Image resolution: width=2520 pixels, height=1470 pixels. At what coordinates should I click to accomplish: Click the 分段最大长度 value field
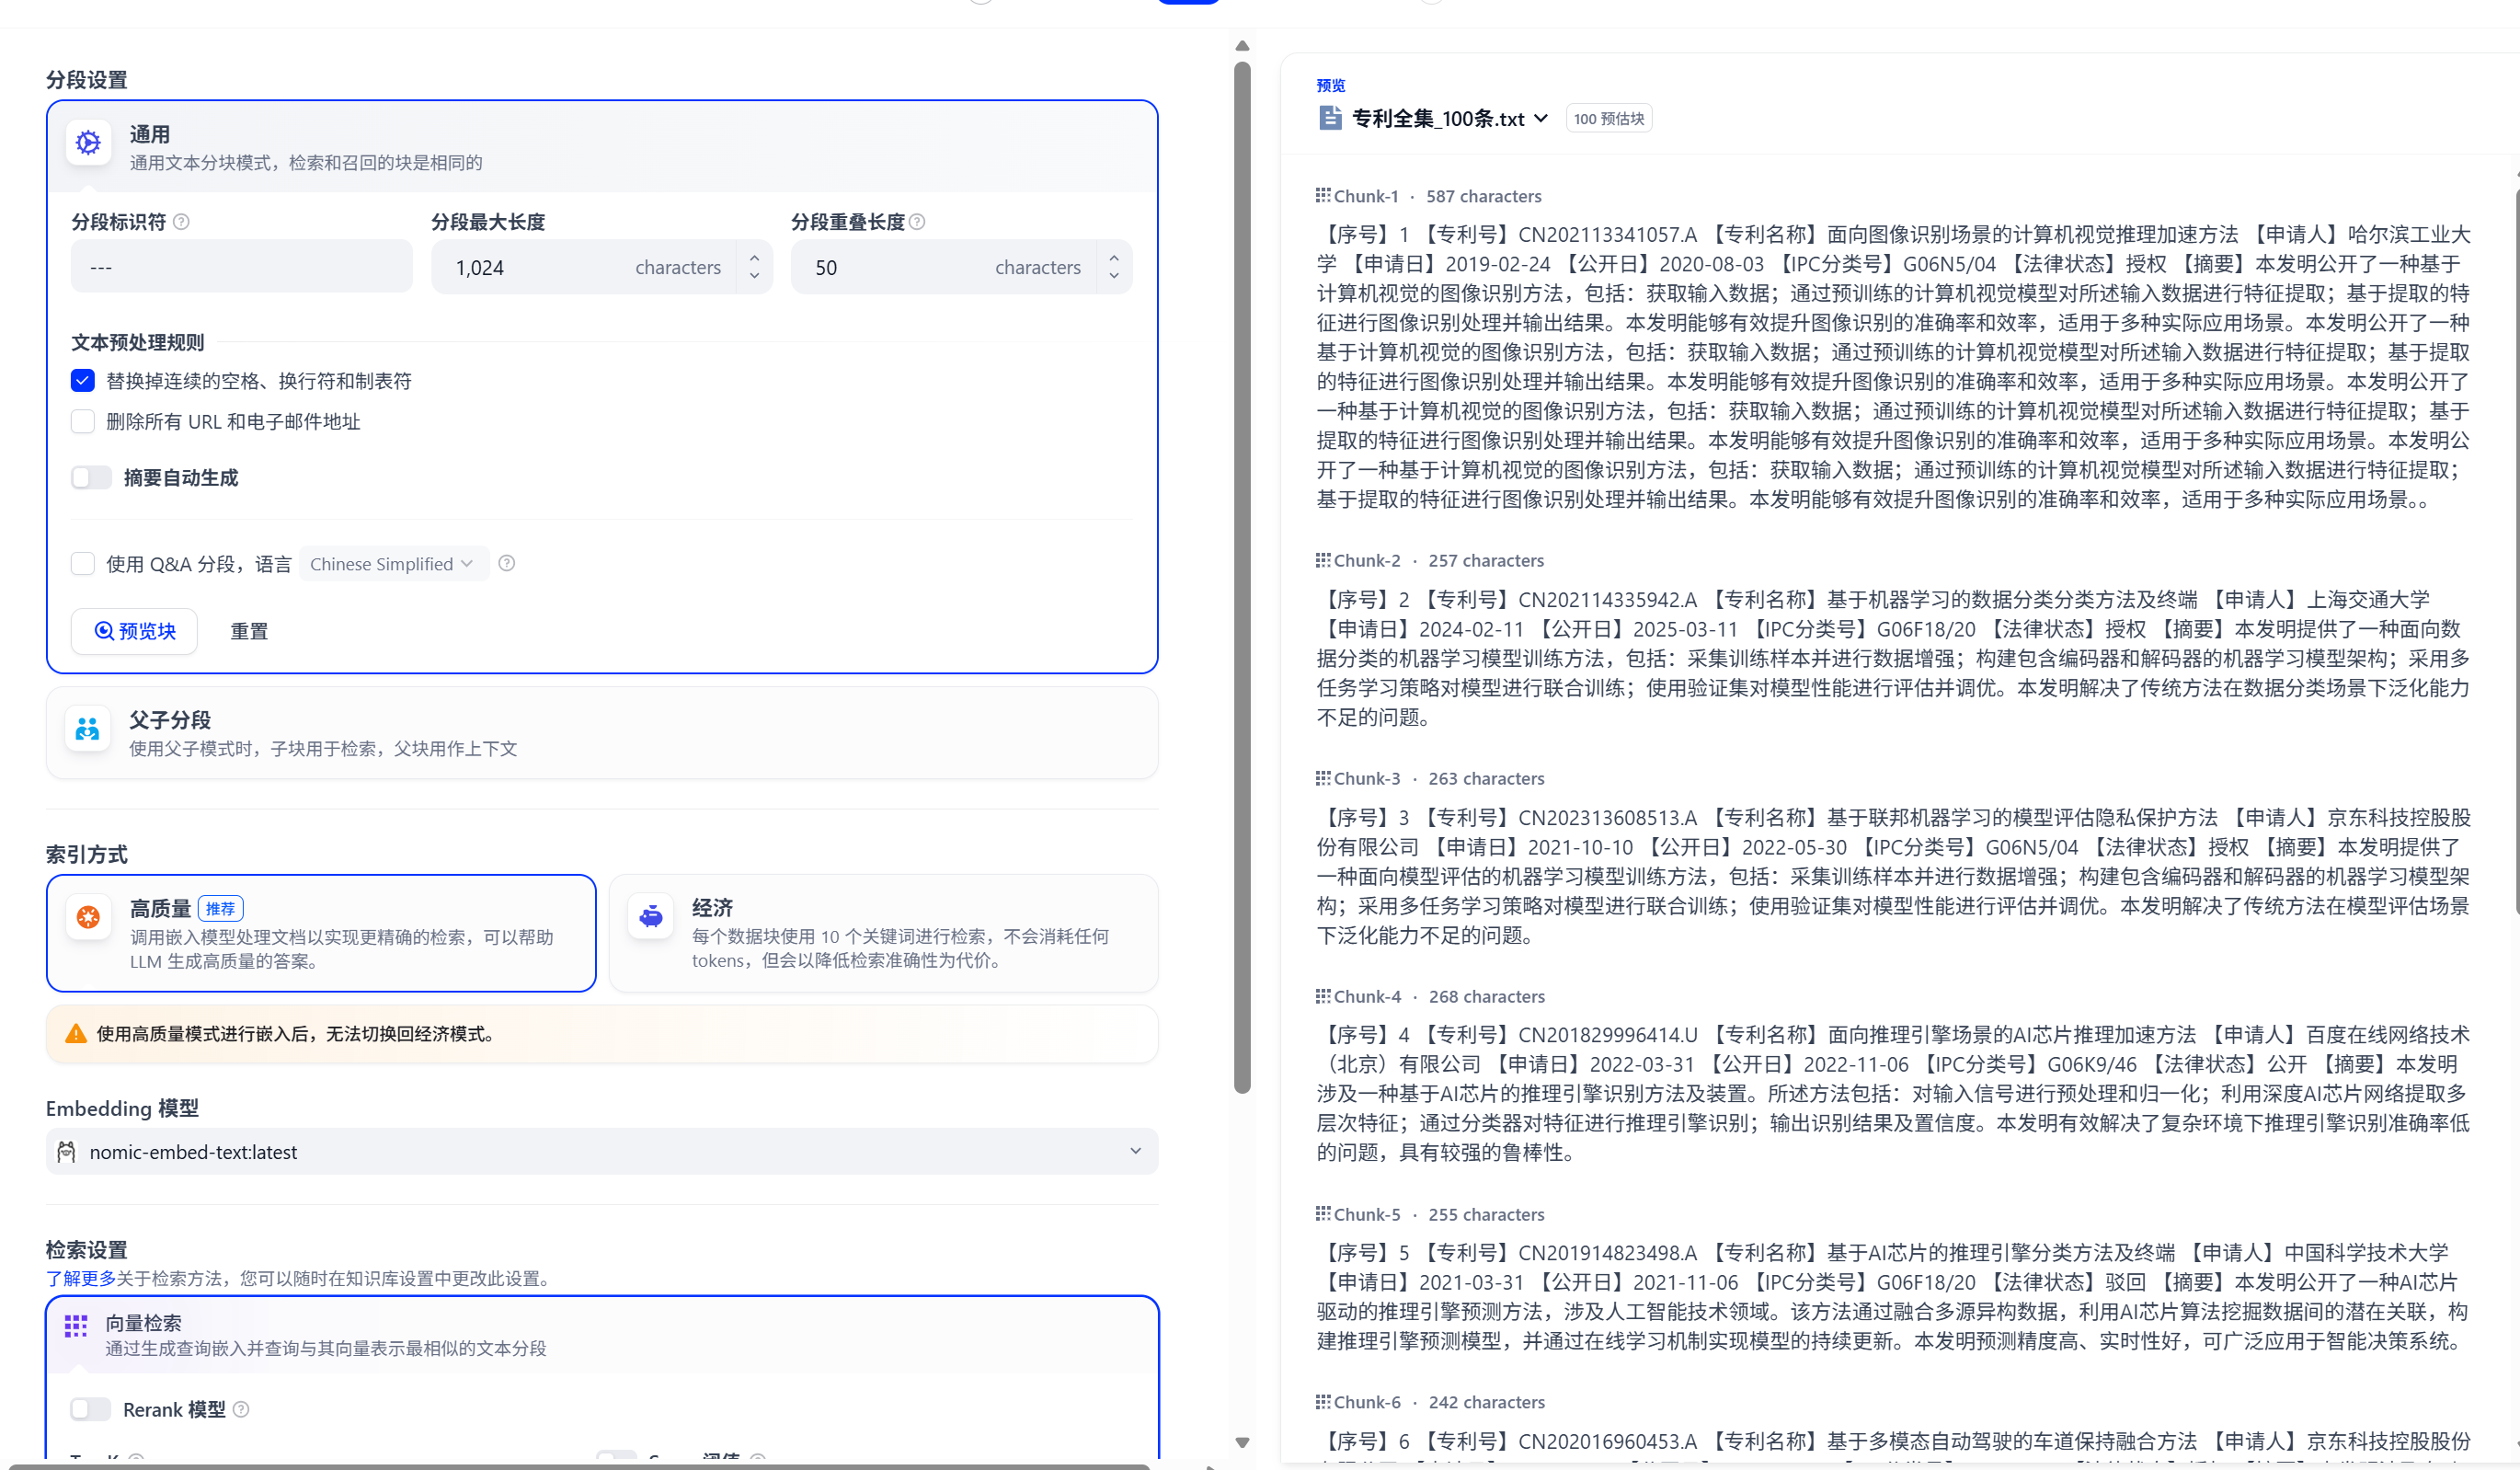tap(585, 267)
